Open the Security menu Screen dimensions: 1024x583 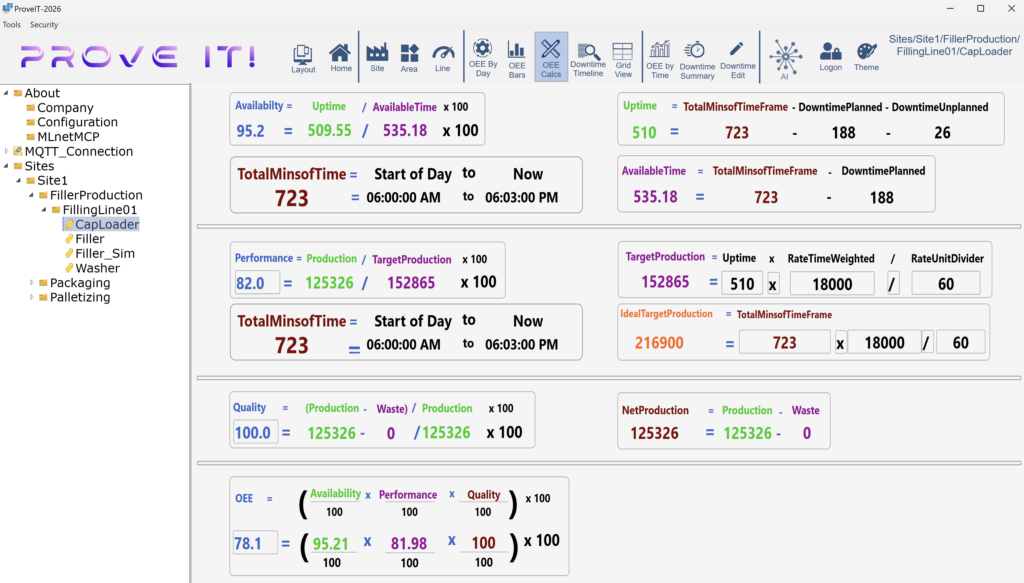tap(44, 24)
